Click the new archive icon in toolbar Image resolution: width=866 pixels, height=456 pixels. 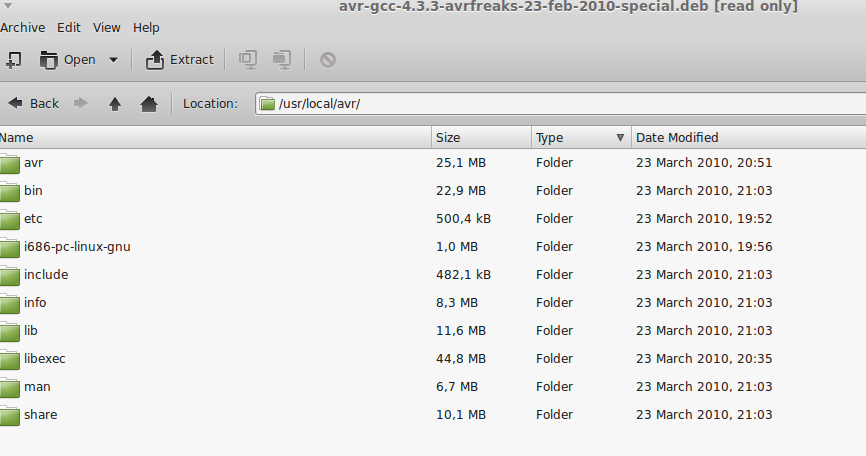tap(13, 60)
